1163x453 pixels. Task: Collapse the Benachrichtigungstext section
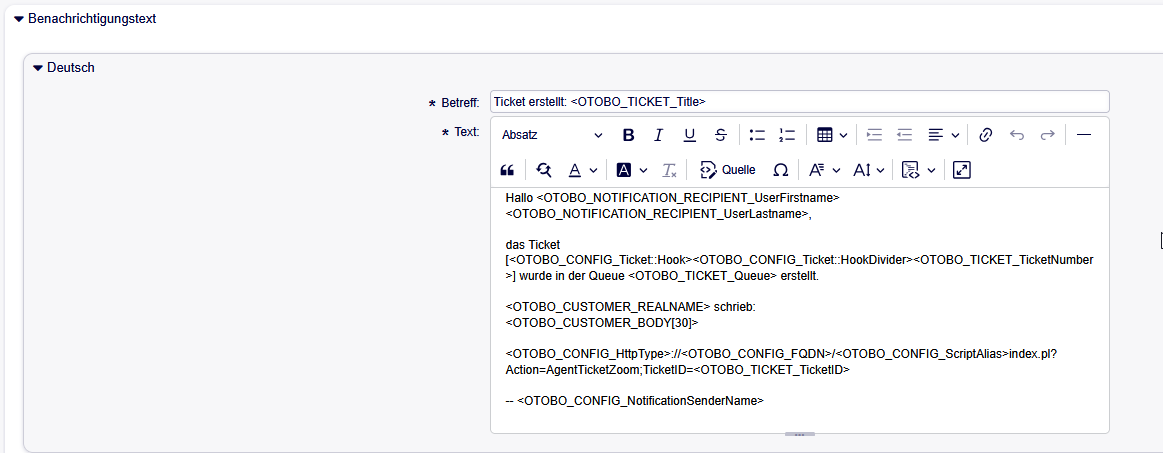pyautogui.click(x=19, y=19)
